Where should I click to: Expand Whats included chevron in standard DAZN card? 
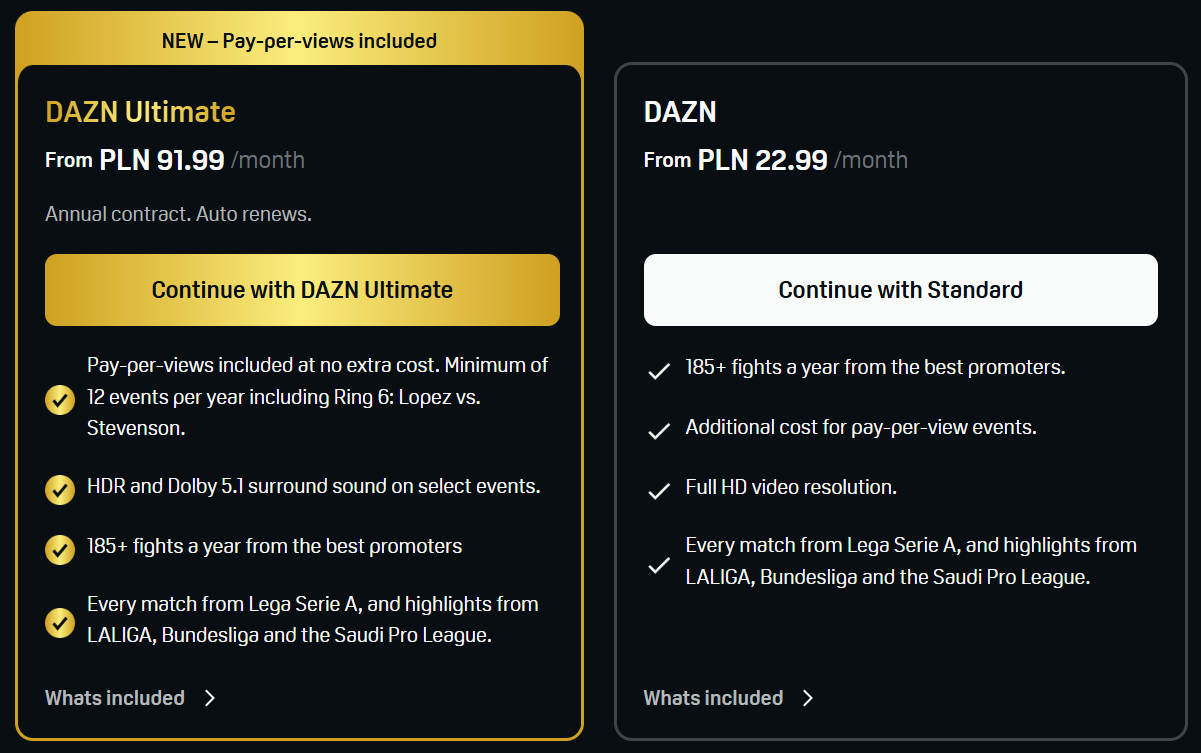coord(808,698)
